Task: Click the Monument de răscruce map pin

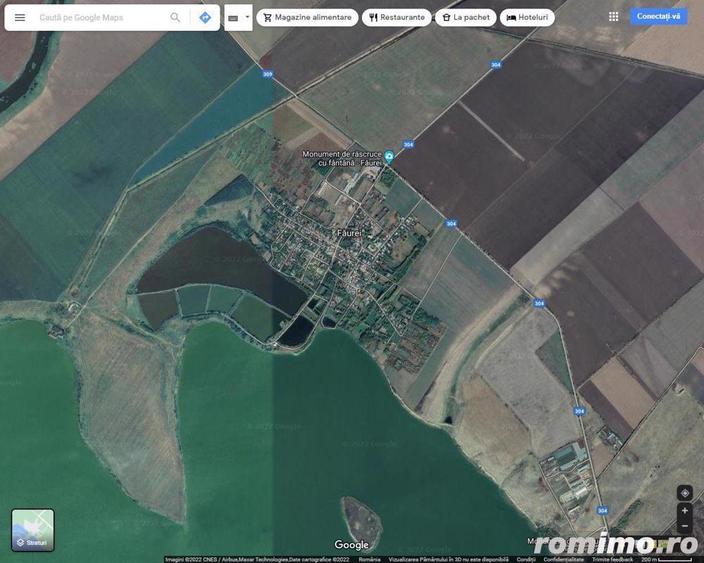Action: 389,156
